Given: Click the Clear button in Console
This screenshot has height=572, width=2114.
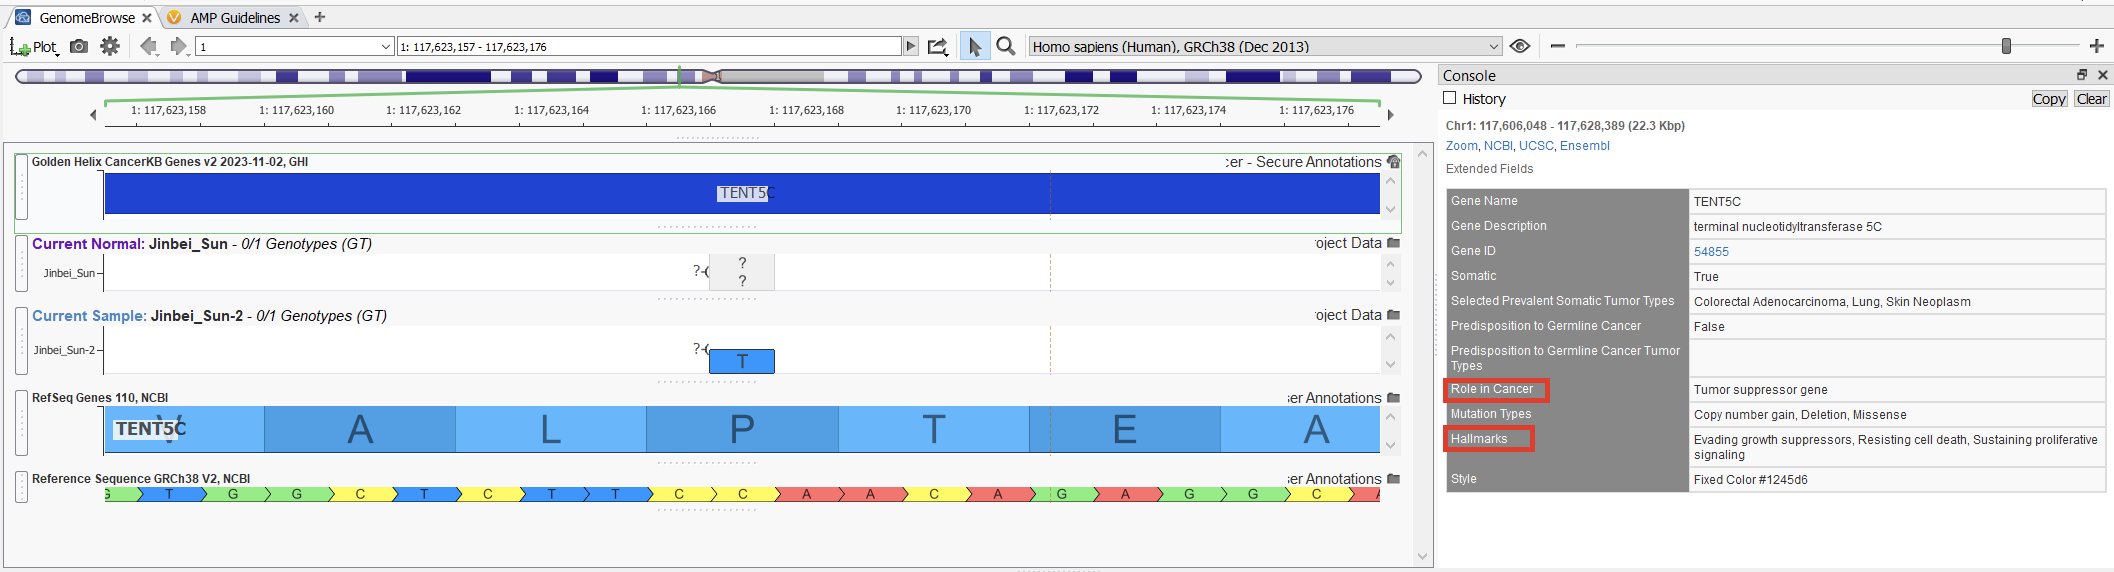Looking at the screenshot, I should click(2092, 99).
